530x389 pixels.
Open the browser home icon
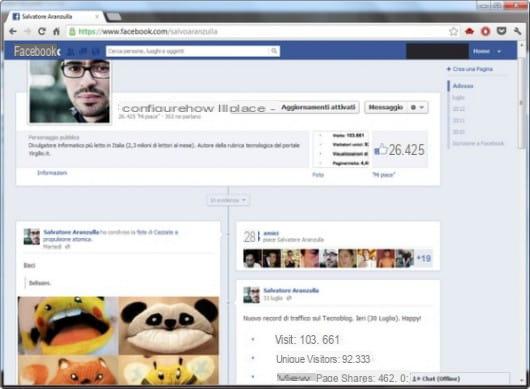click(x=56, y=31)
